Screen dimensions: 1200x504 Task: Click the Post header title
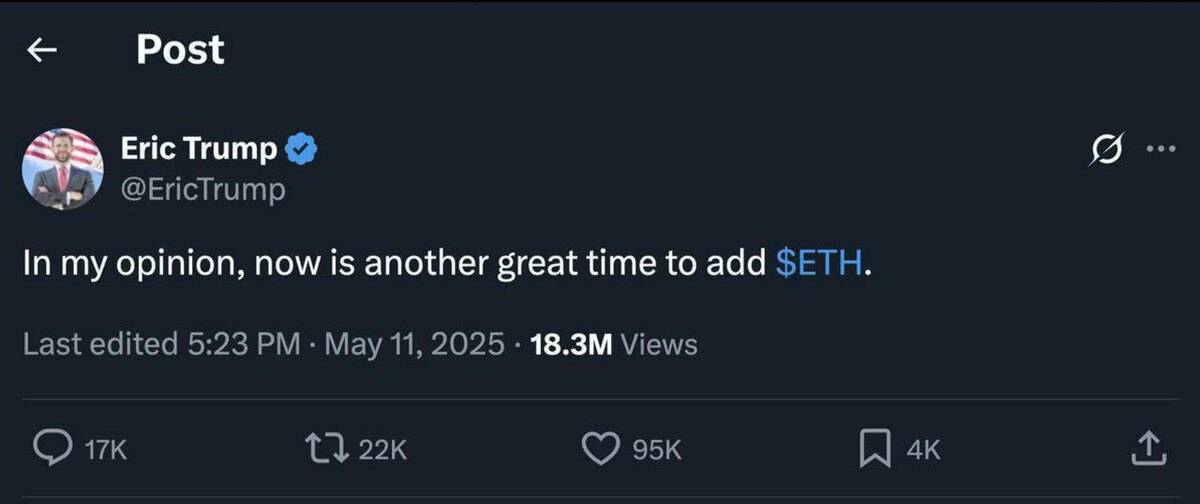pos(180,50)
